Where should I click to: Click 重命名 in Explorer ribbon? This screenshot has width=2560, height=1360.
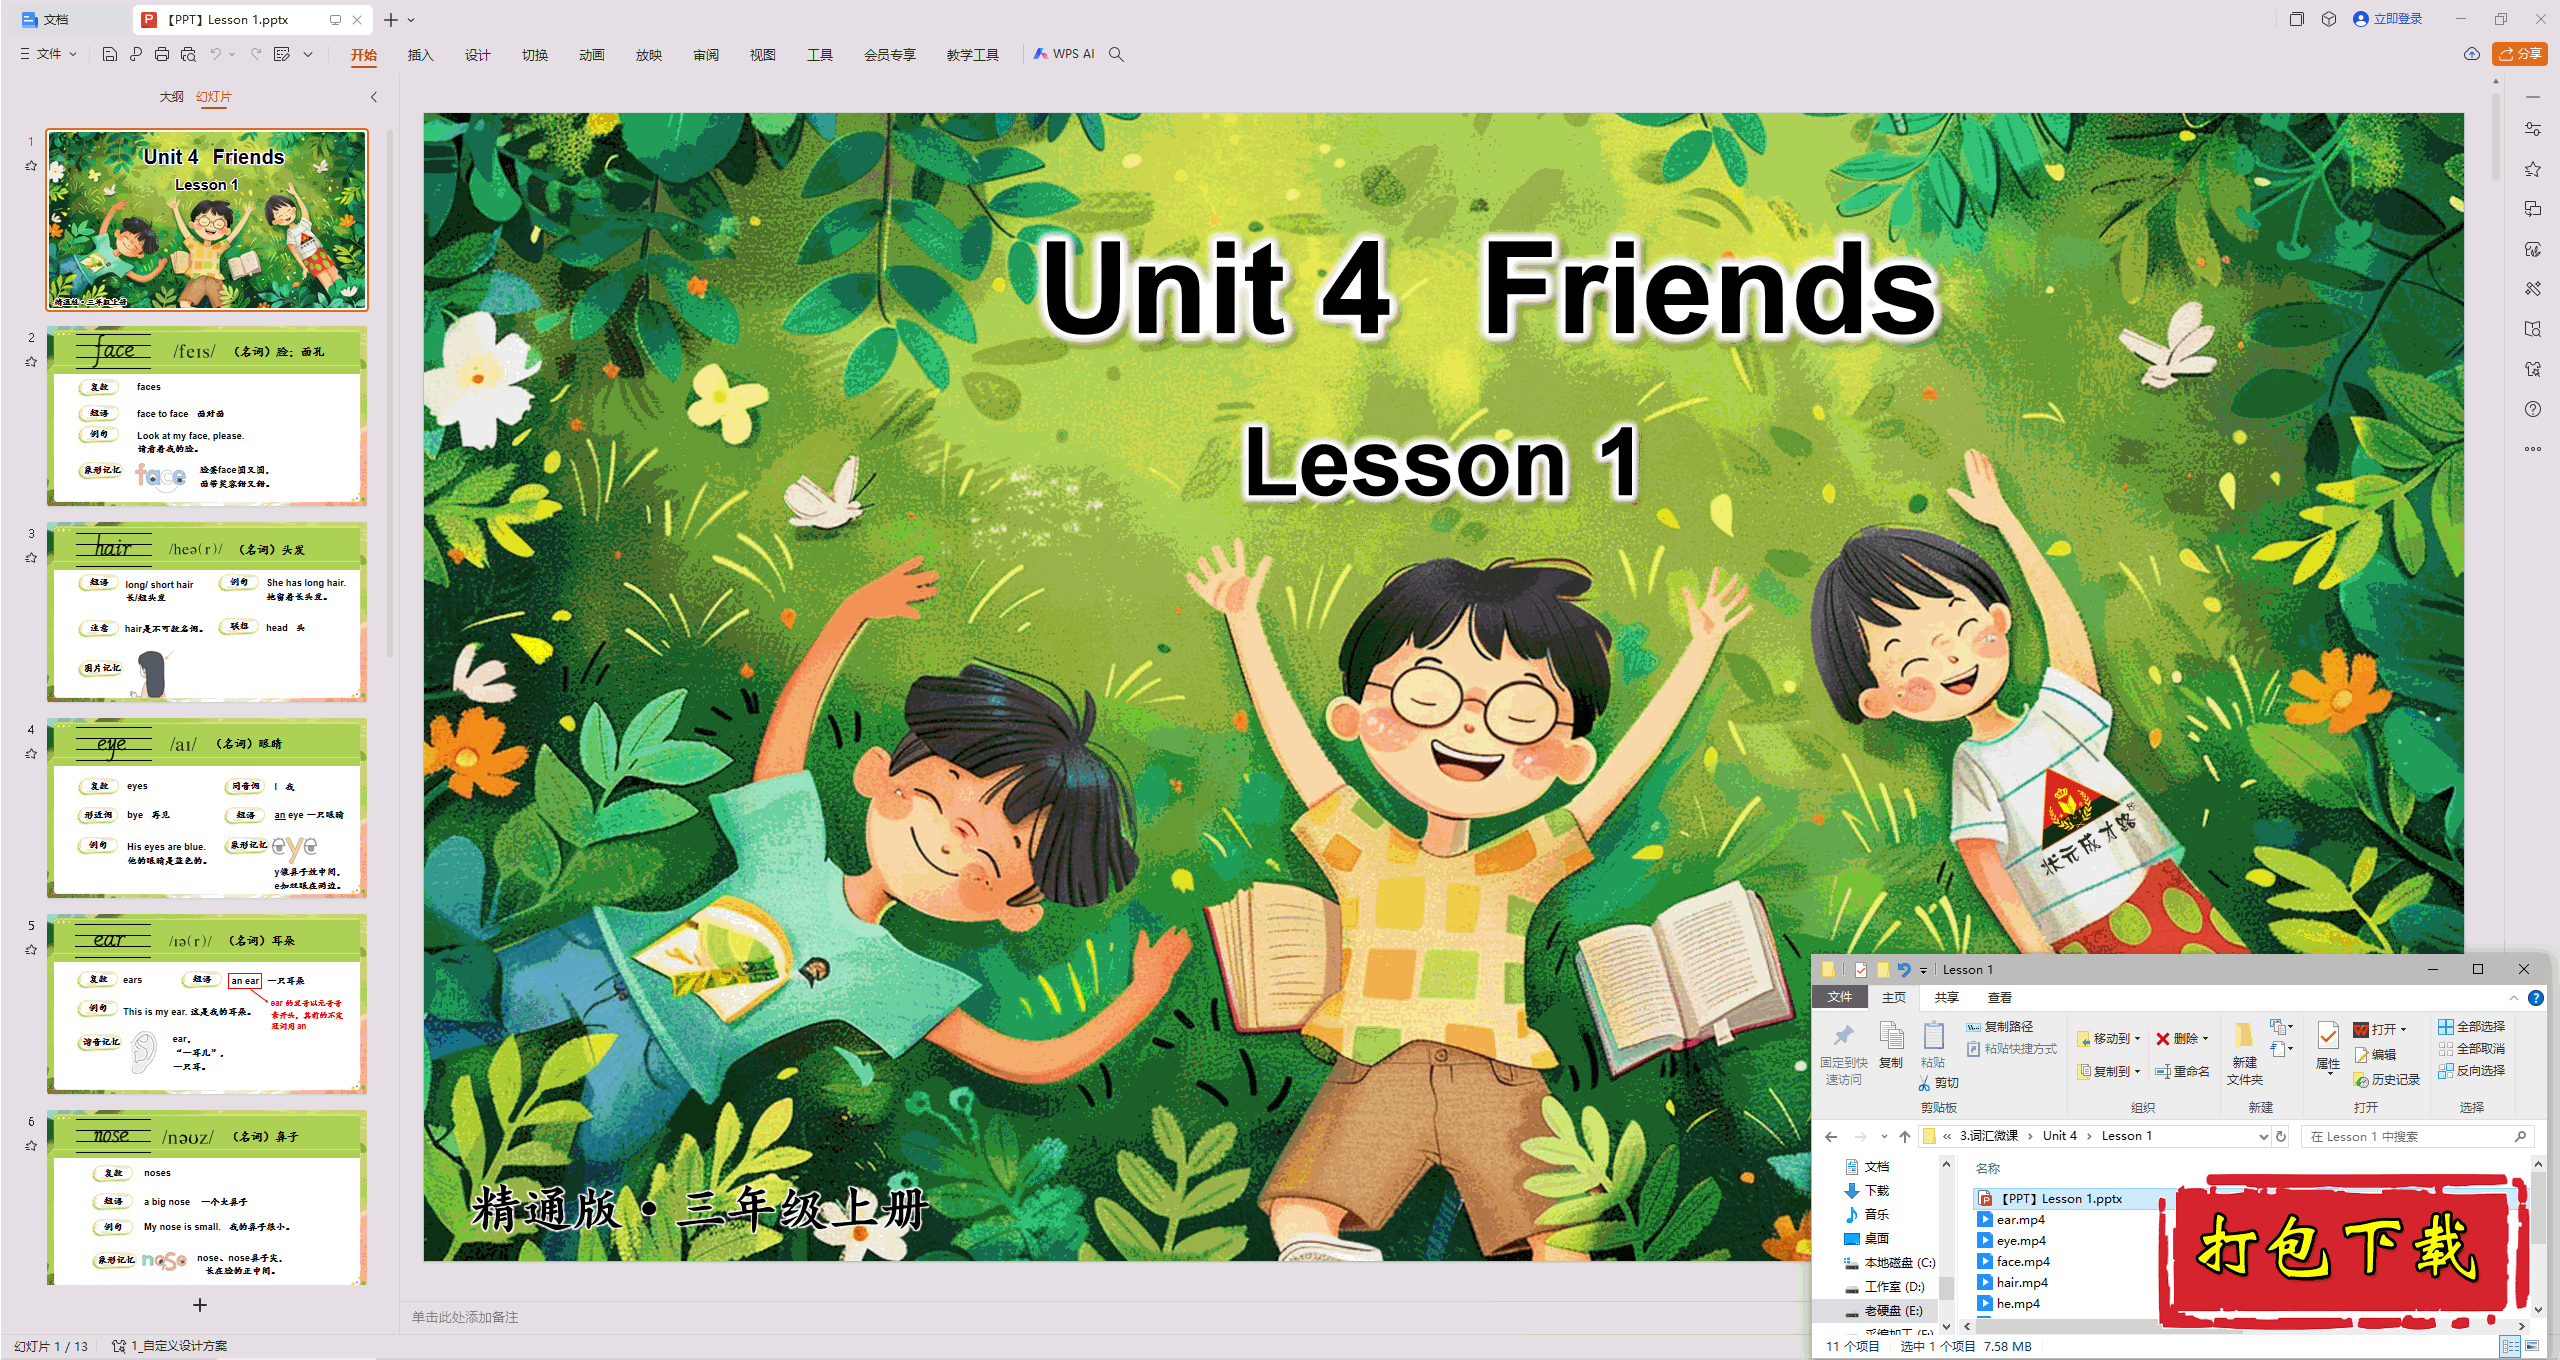click(2183, 1071)
